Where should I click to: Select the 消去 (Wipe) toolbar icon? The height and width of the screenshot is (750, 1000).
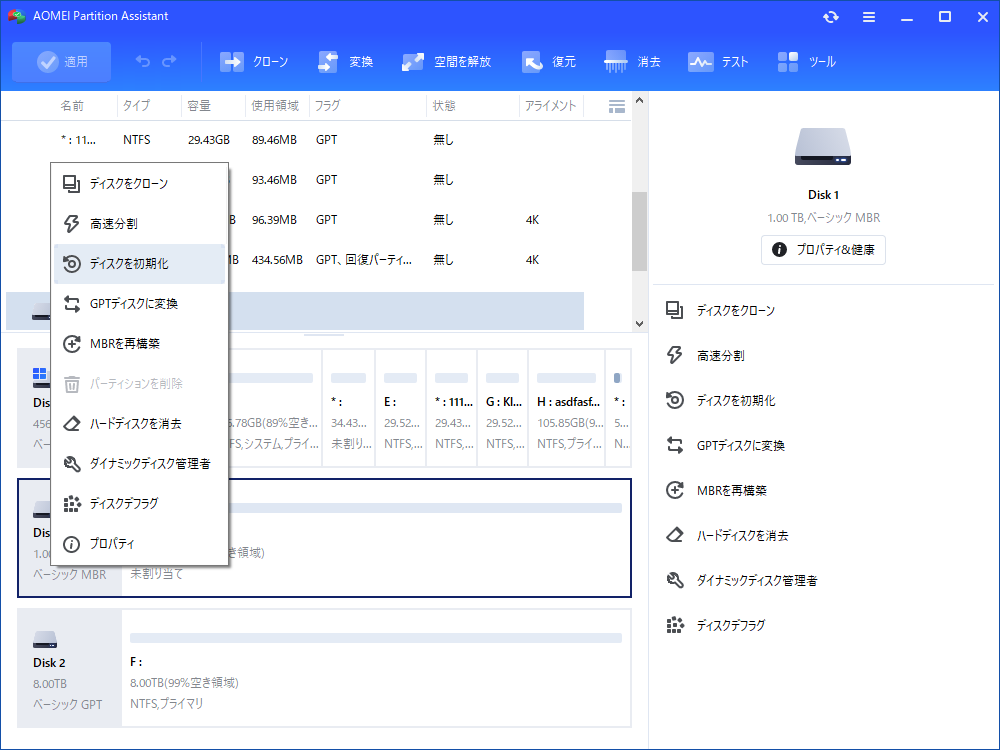coord(634,60)
